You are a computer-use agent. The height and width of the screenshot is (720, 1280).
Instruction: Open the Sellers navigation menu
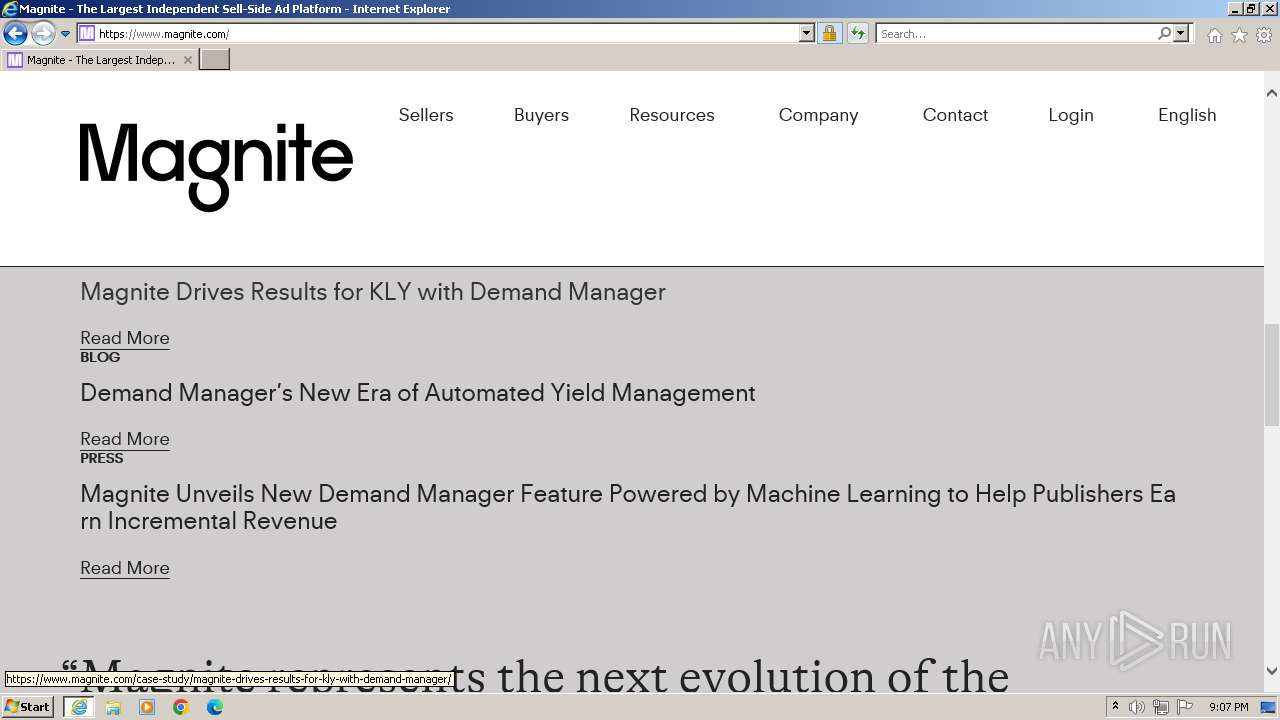pos(426,115)
